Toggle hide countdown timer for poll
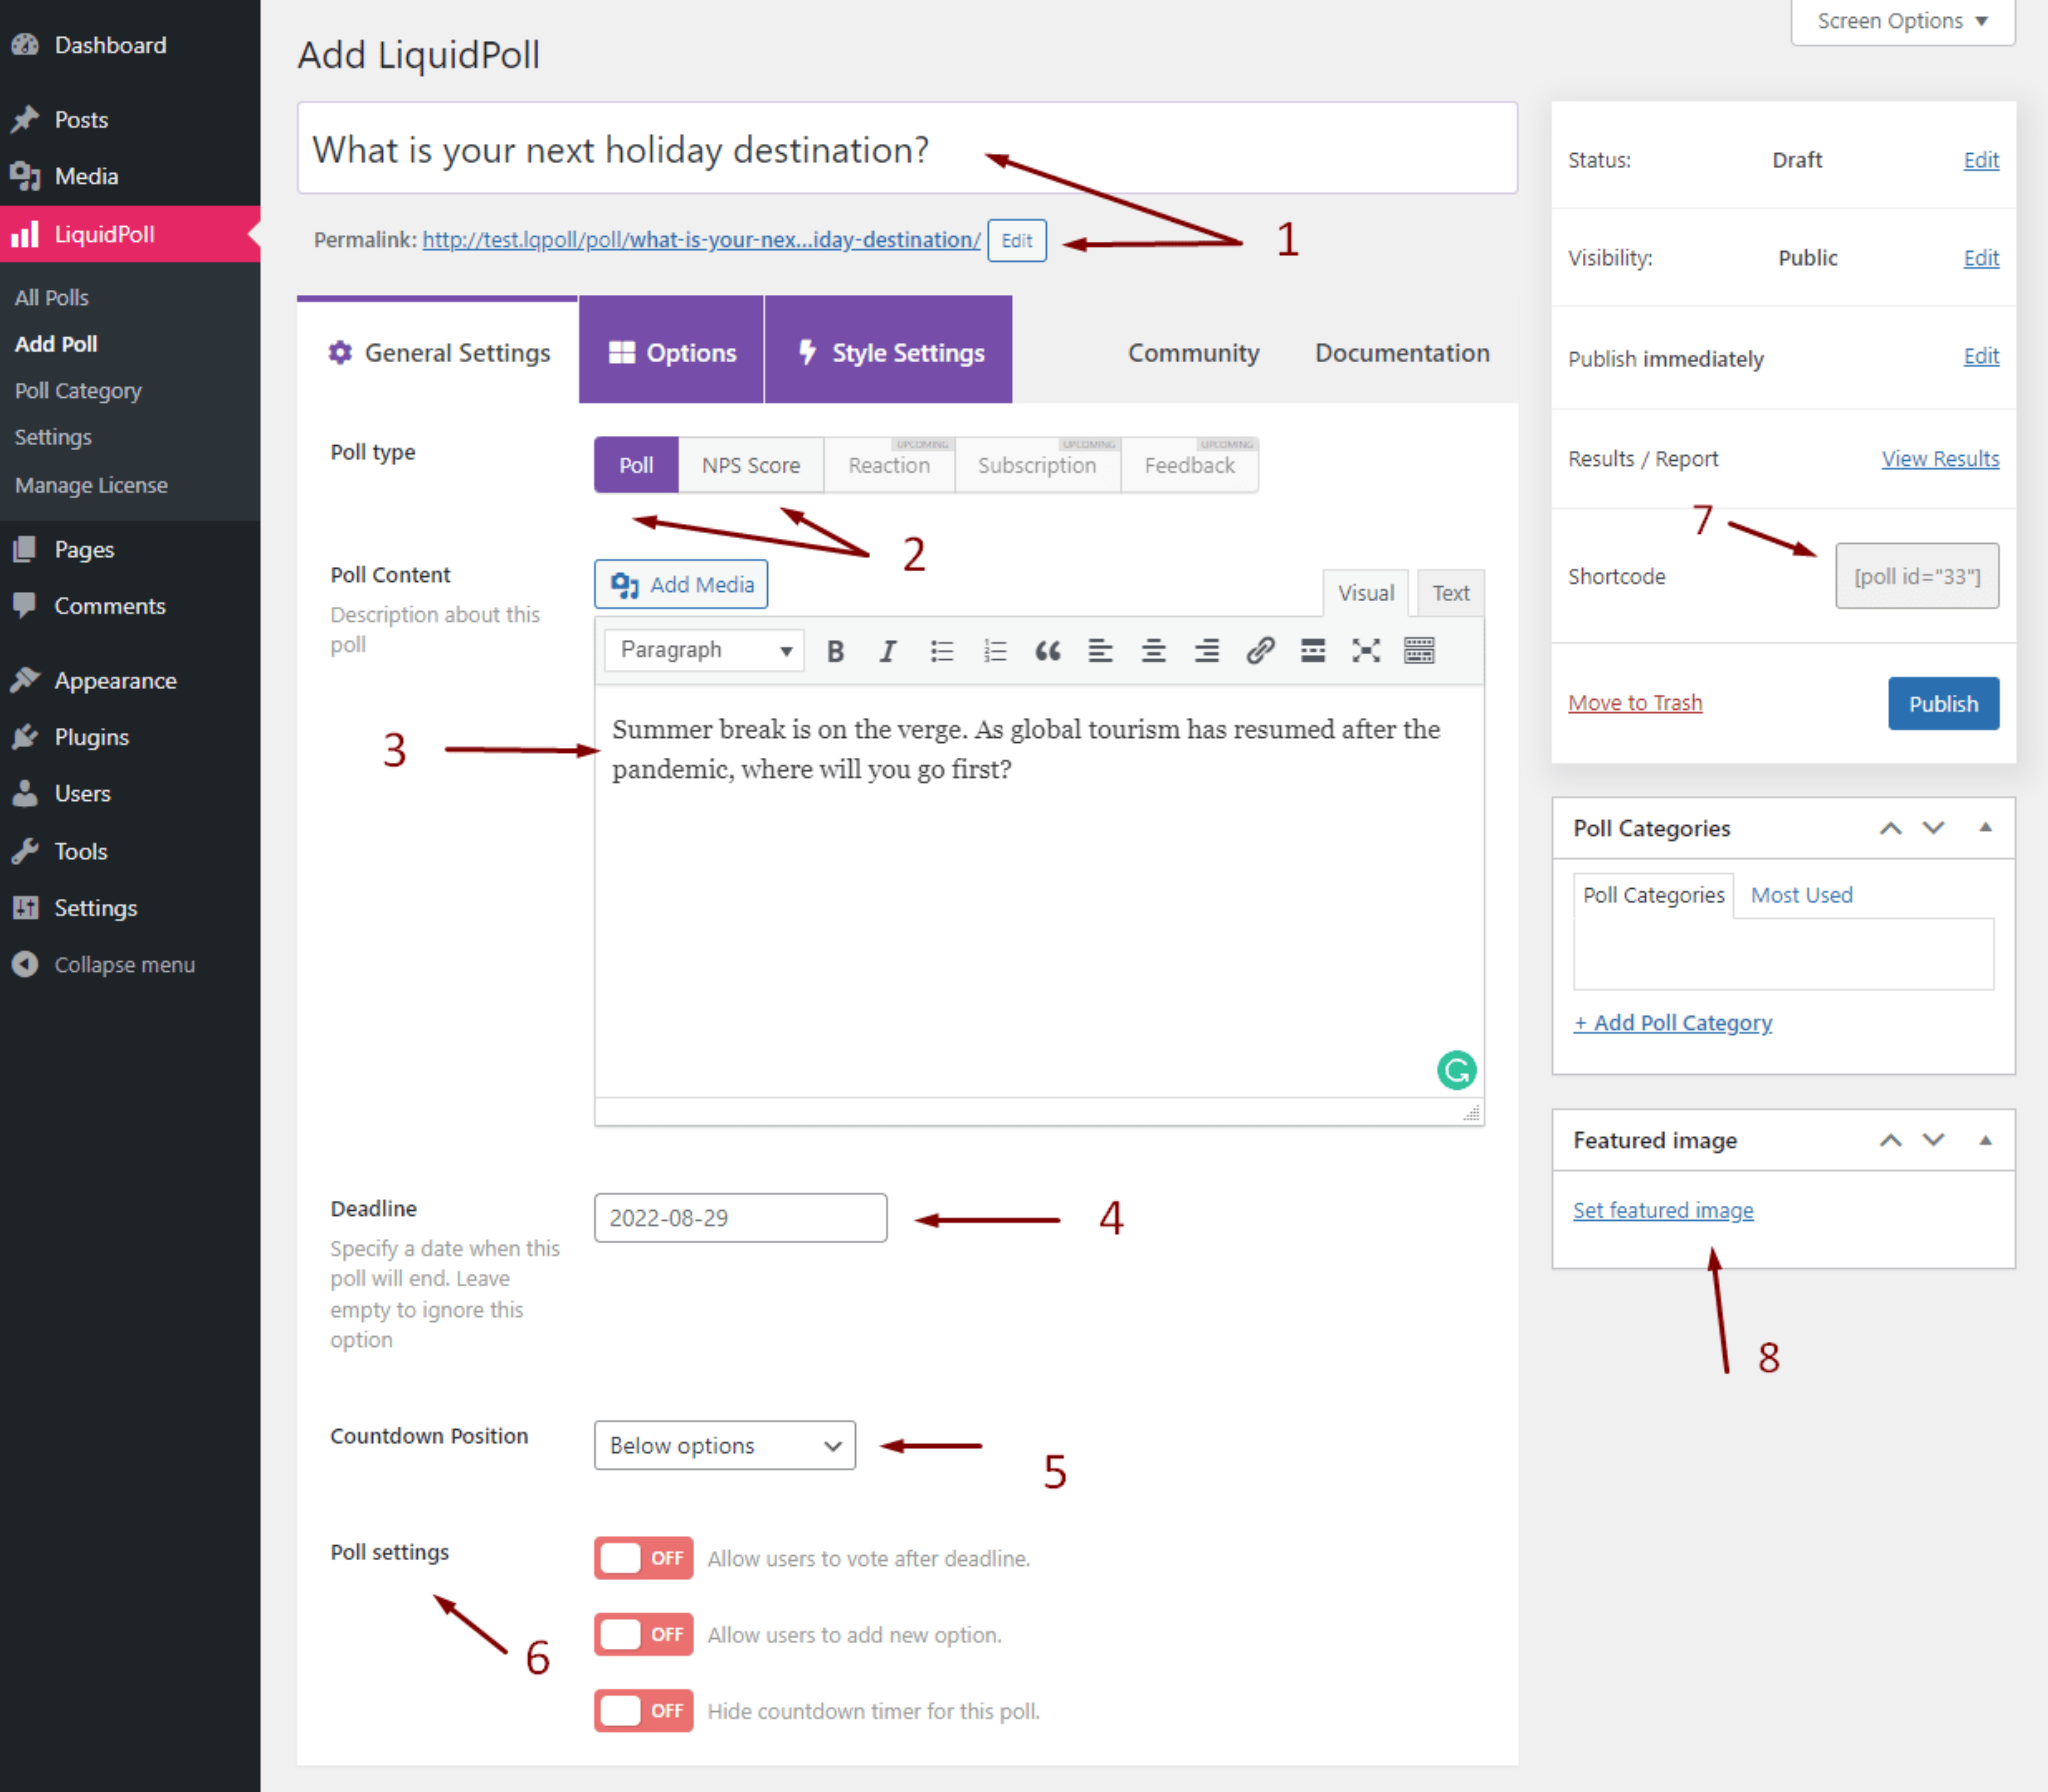 coord(643,1710)
